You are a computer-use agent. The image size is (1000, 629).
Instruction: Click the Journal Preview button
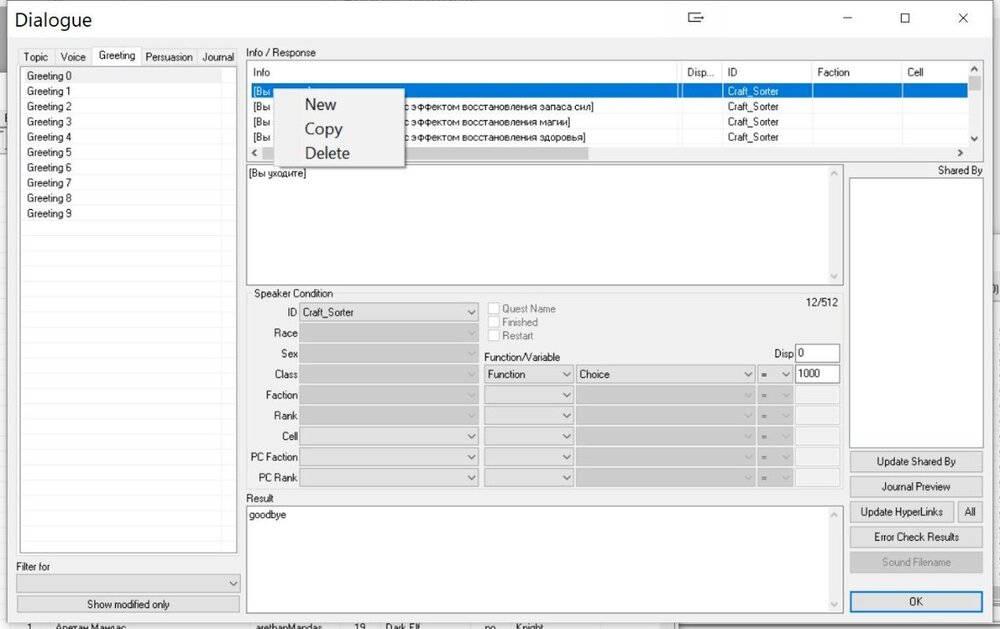tap(915, 487)
